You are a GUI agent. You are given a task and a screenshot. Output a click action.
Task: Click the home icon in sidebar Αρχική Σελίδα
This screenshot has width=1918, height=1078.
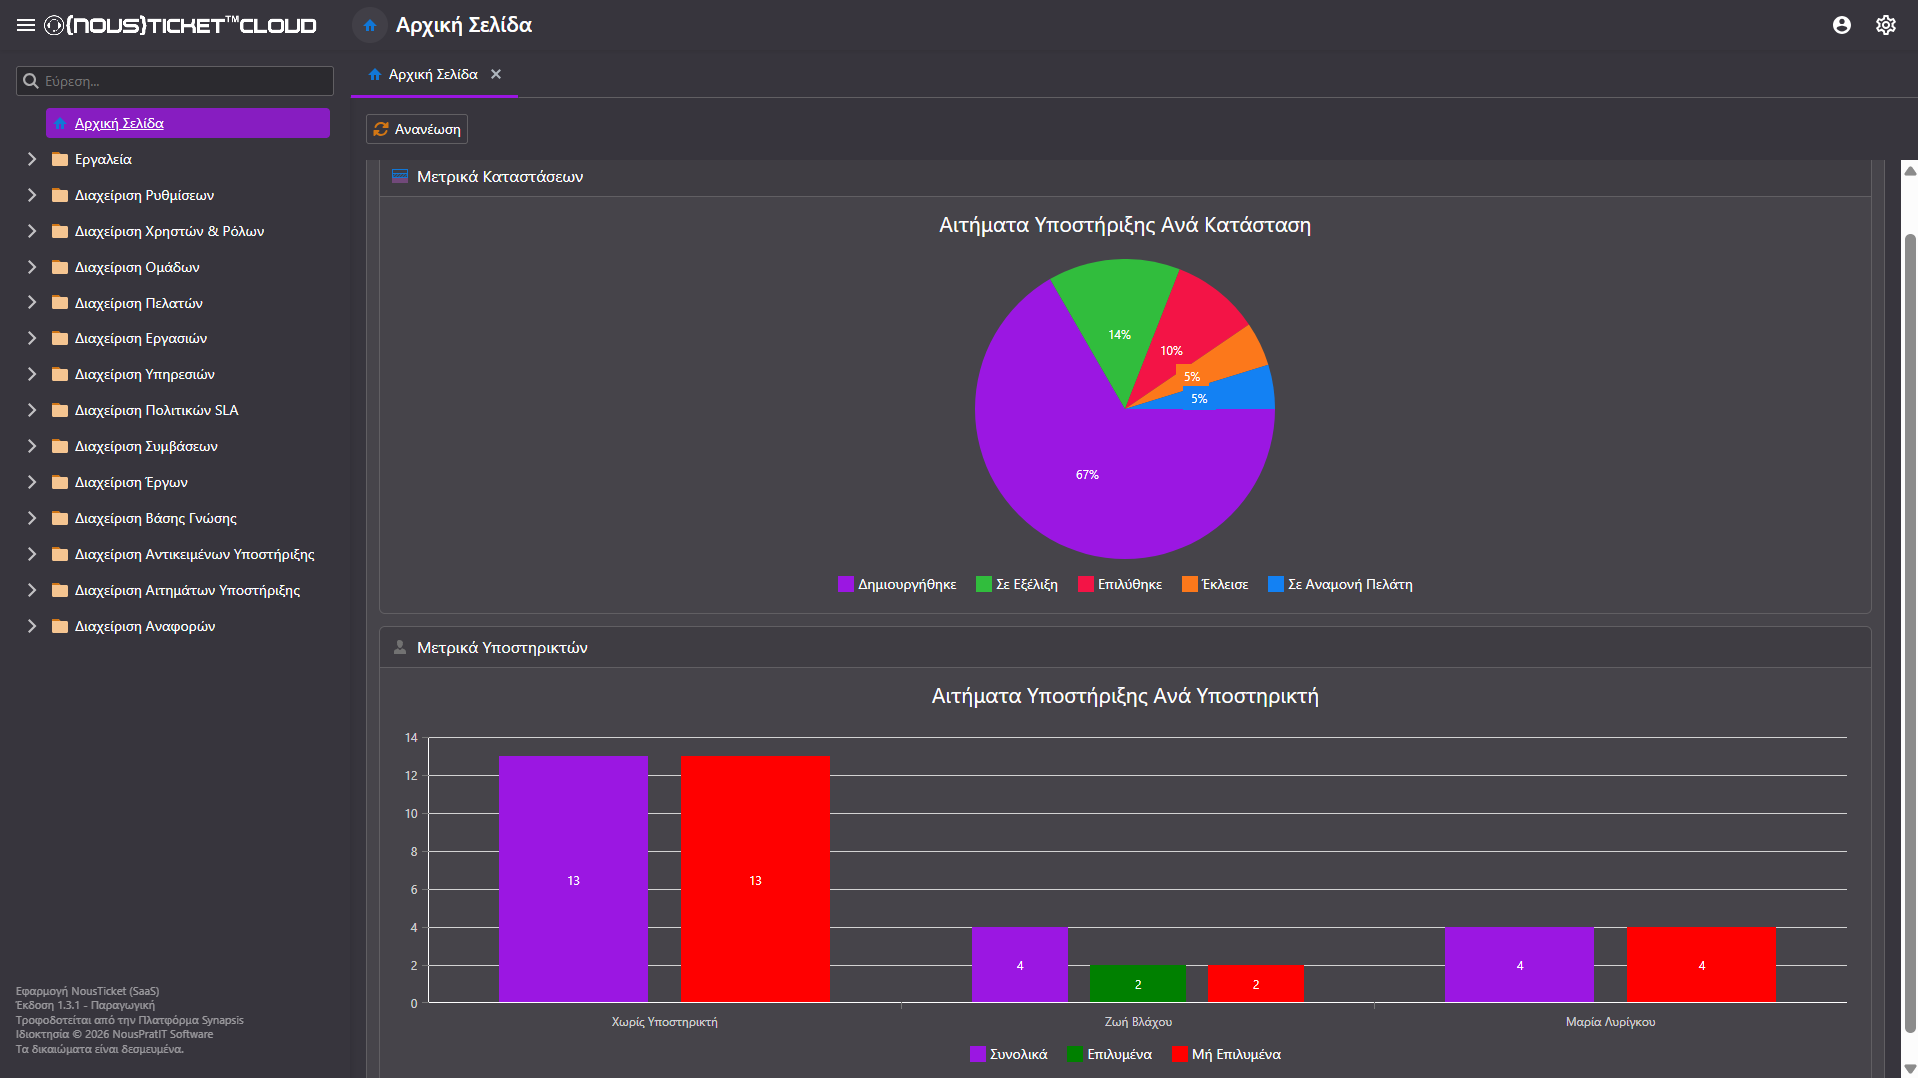tap(60, 123)
